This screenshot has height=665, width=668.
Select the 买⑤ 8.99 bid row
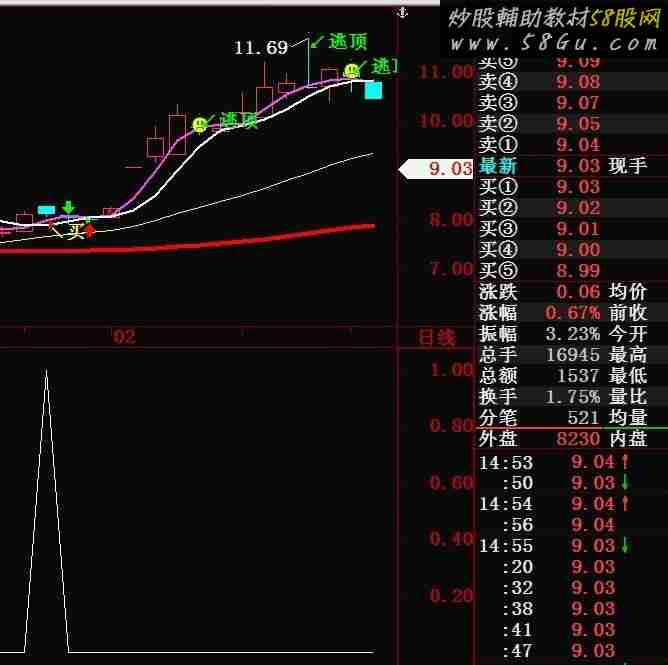[x=571, y=271]
